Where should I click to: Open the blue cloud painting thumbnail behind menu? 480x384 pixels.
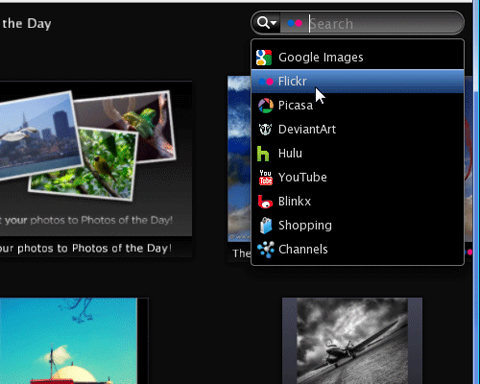pos(239,158)
